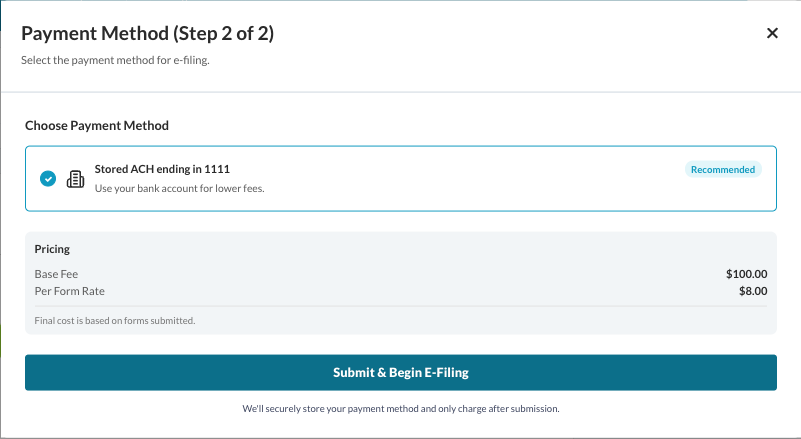Click the "Choose Payment Method" heading
Image resolution: width=801 pixels, height=439 pixels.
97,126
